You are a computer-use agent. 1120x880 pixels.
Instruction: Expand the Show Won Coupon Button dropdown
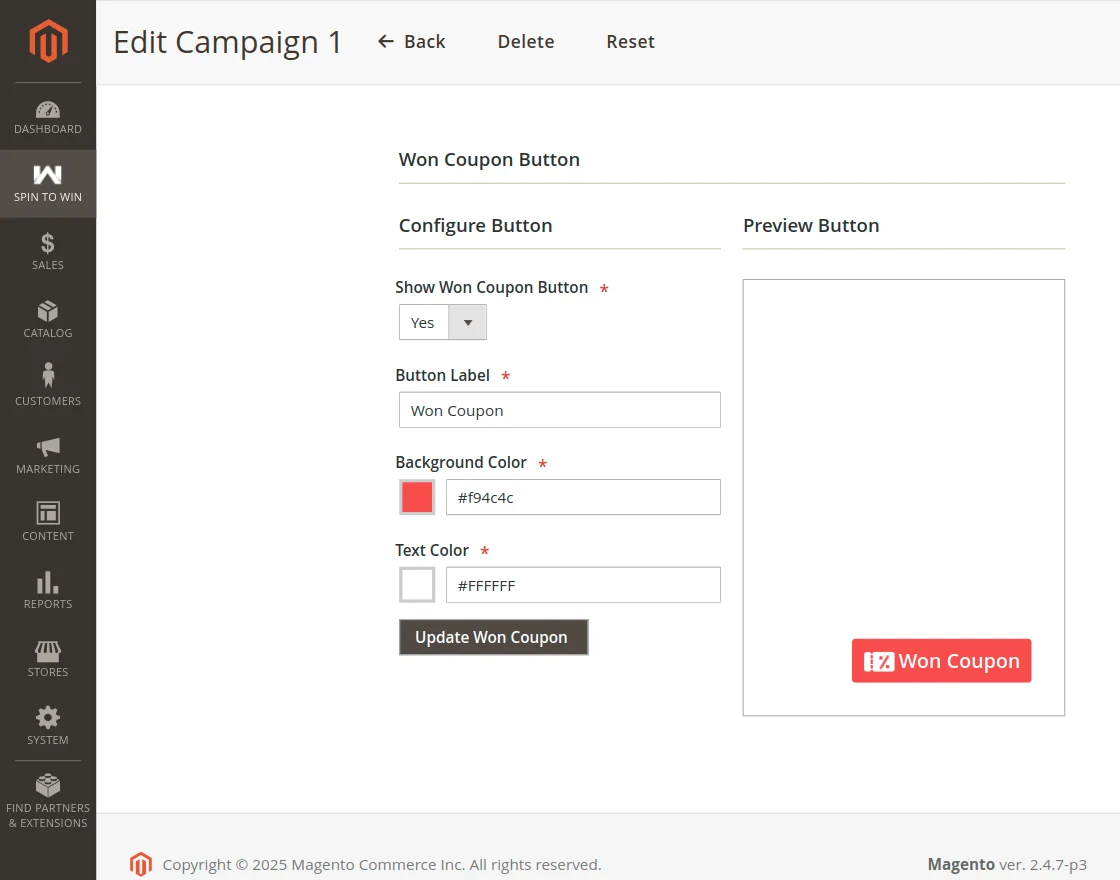[443, 323]
